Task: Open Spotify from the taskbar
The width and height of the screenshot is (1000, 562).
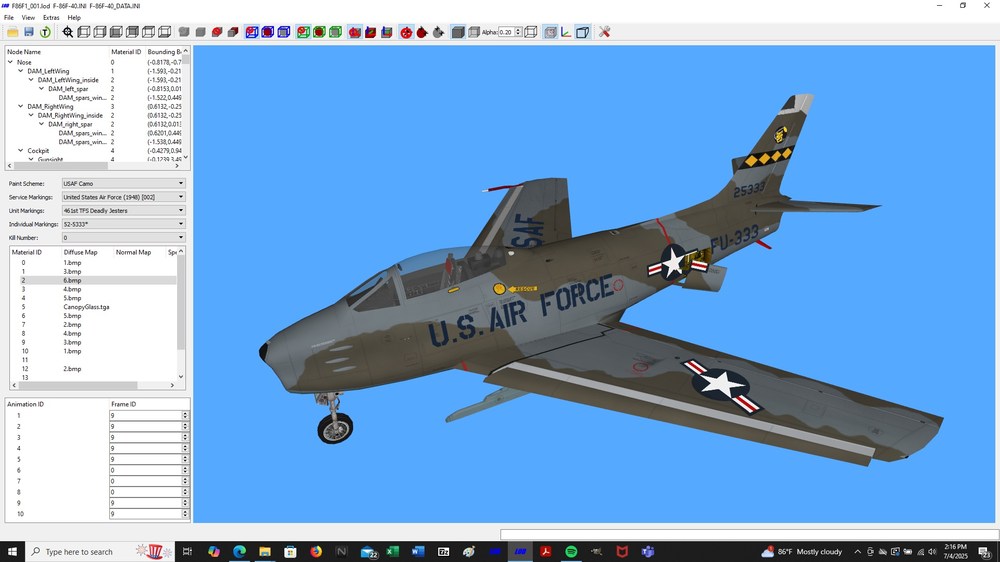Action: [x=571, y=552]
